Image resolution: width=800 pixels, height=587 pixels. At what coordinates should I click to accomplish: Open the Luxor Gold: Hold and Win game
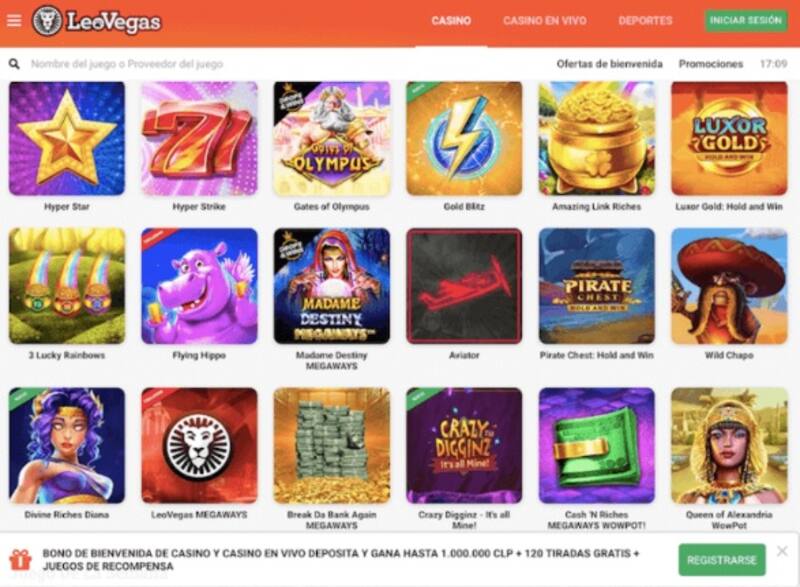coord(729,138)
